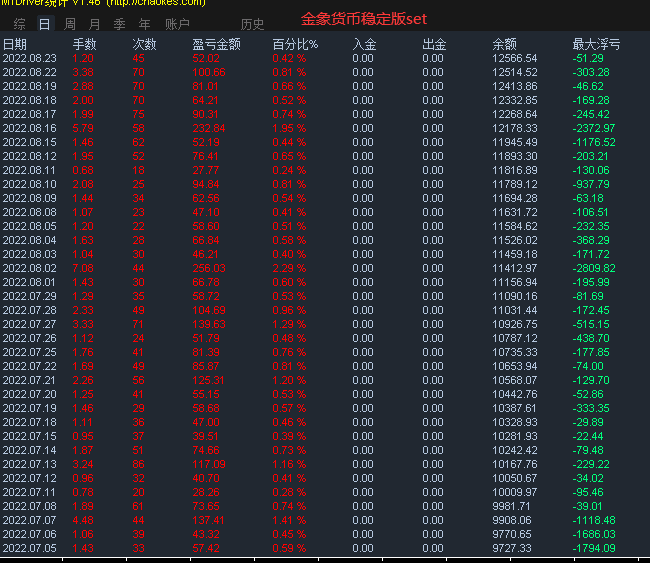Open the 历史 history tab
The width and height of the screenshot is (650, 563).
pyautogui.click(x=252, y=24)
